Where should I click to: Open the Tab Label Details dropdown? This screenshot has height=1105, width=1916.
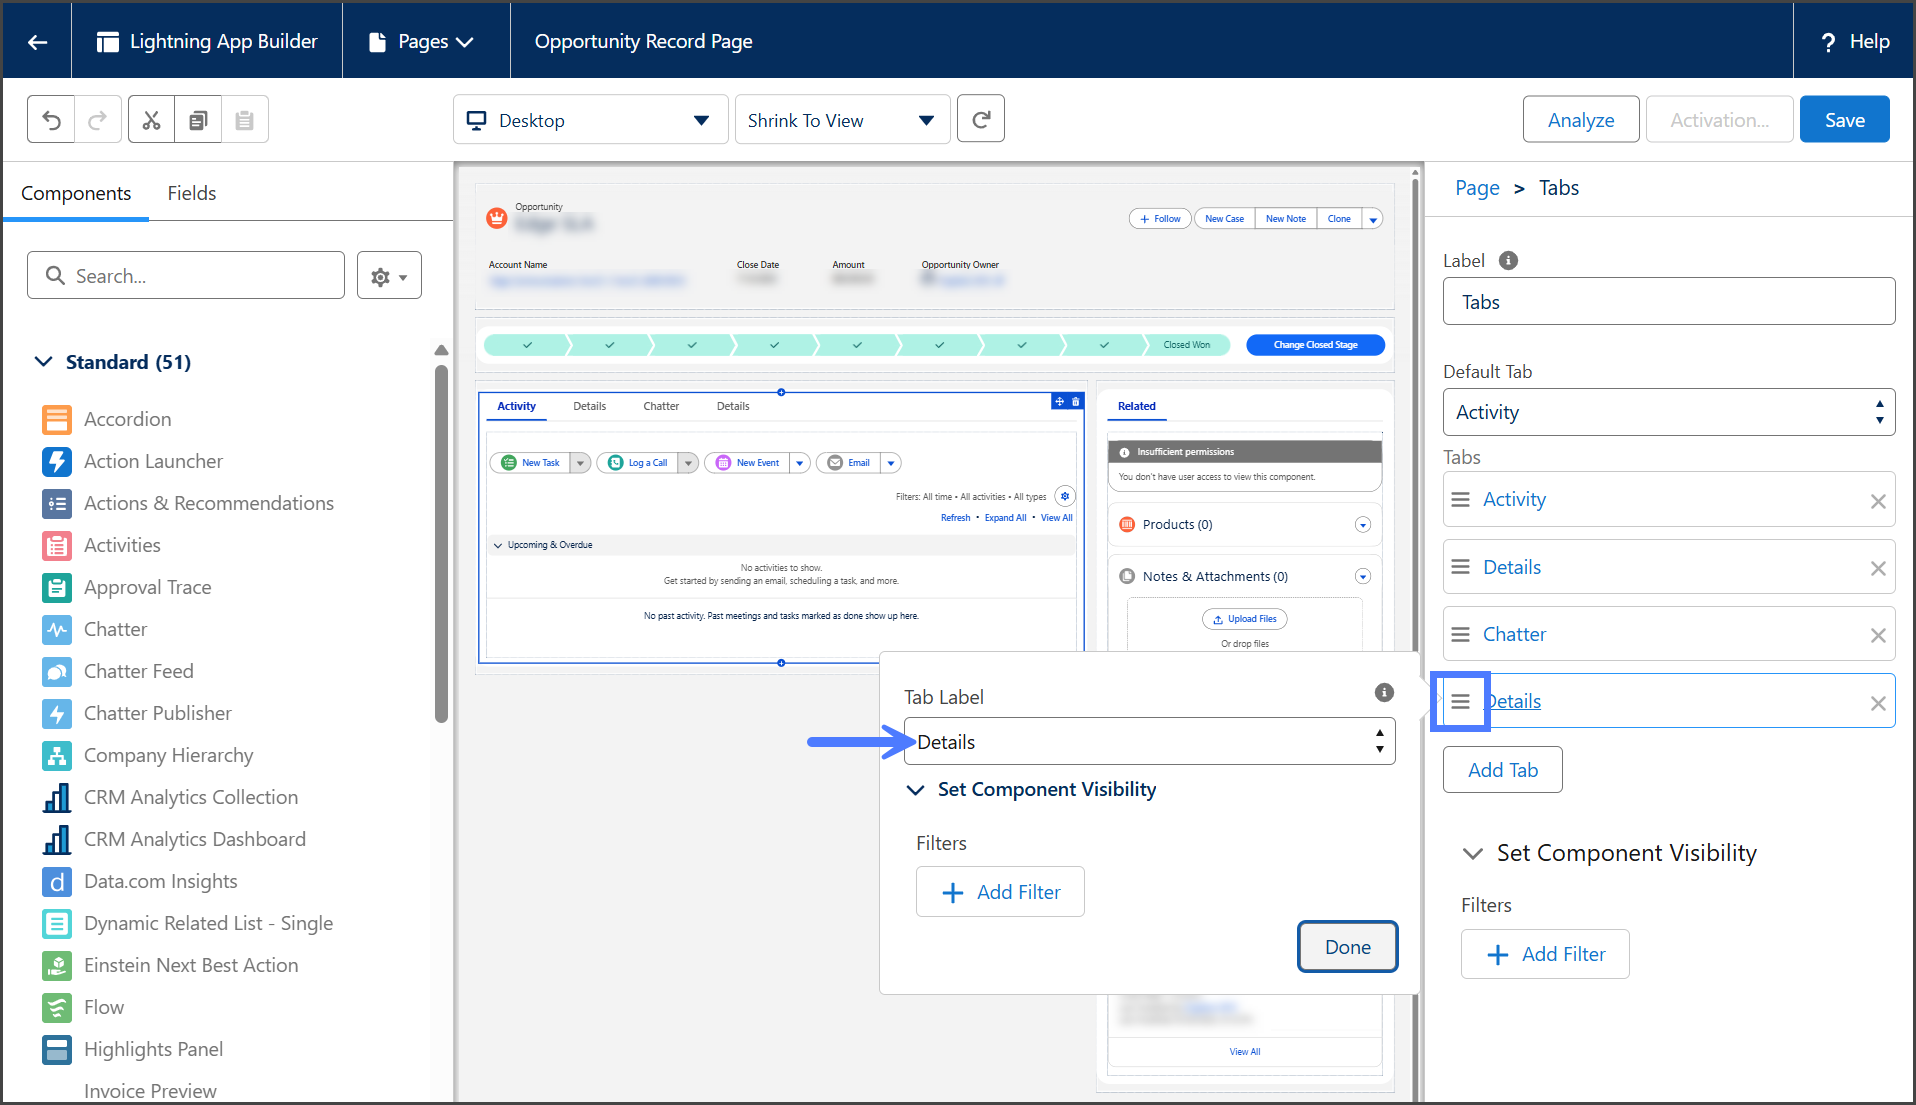[x=1148, y=742]
